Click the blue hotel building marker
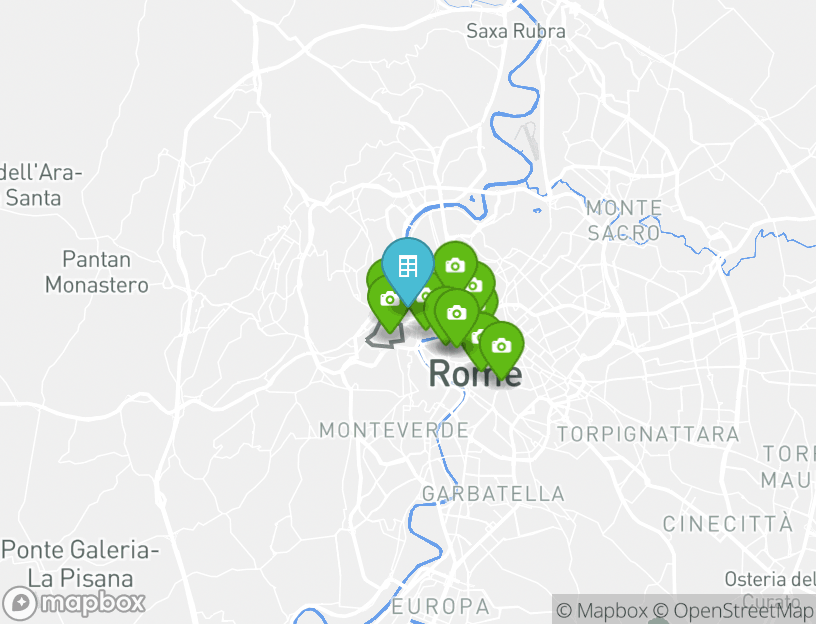The height and width of the screenshot is (624, 816). pos(407,269)
